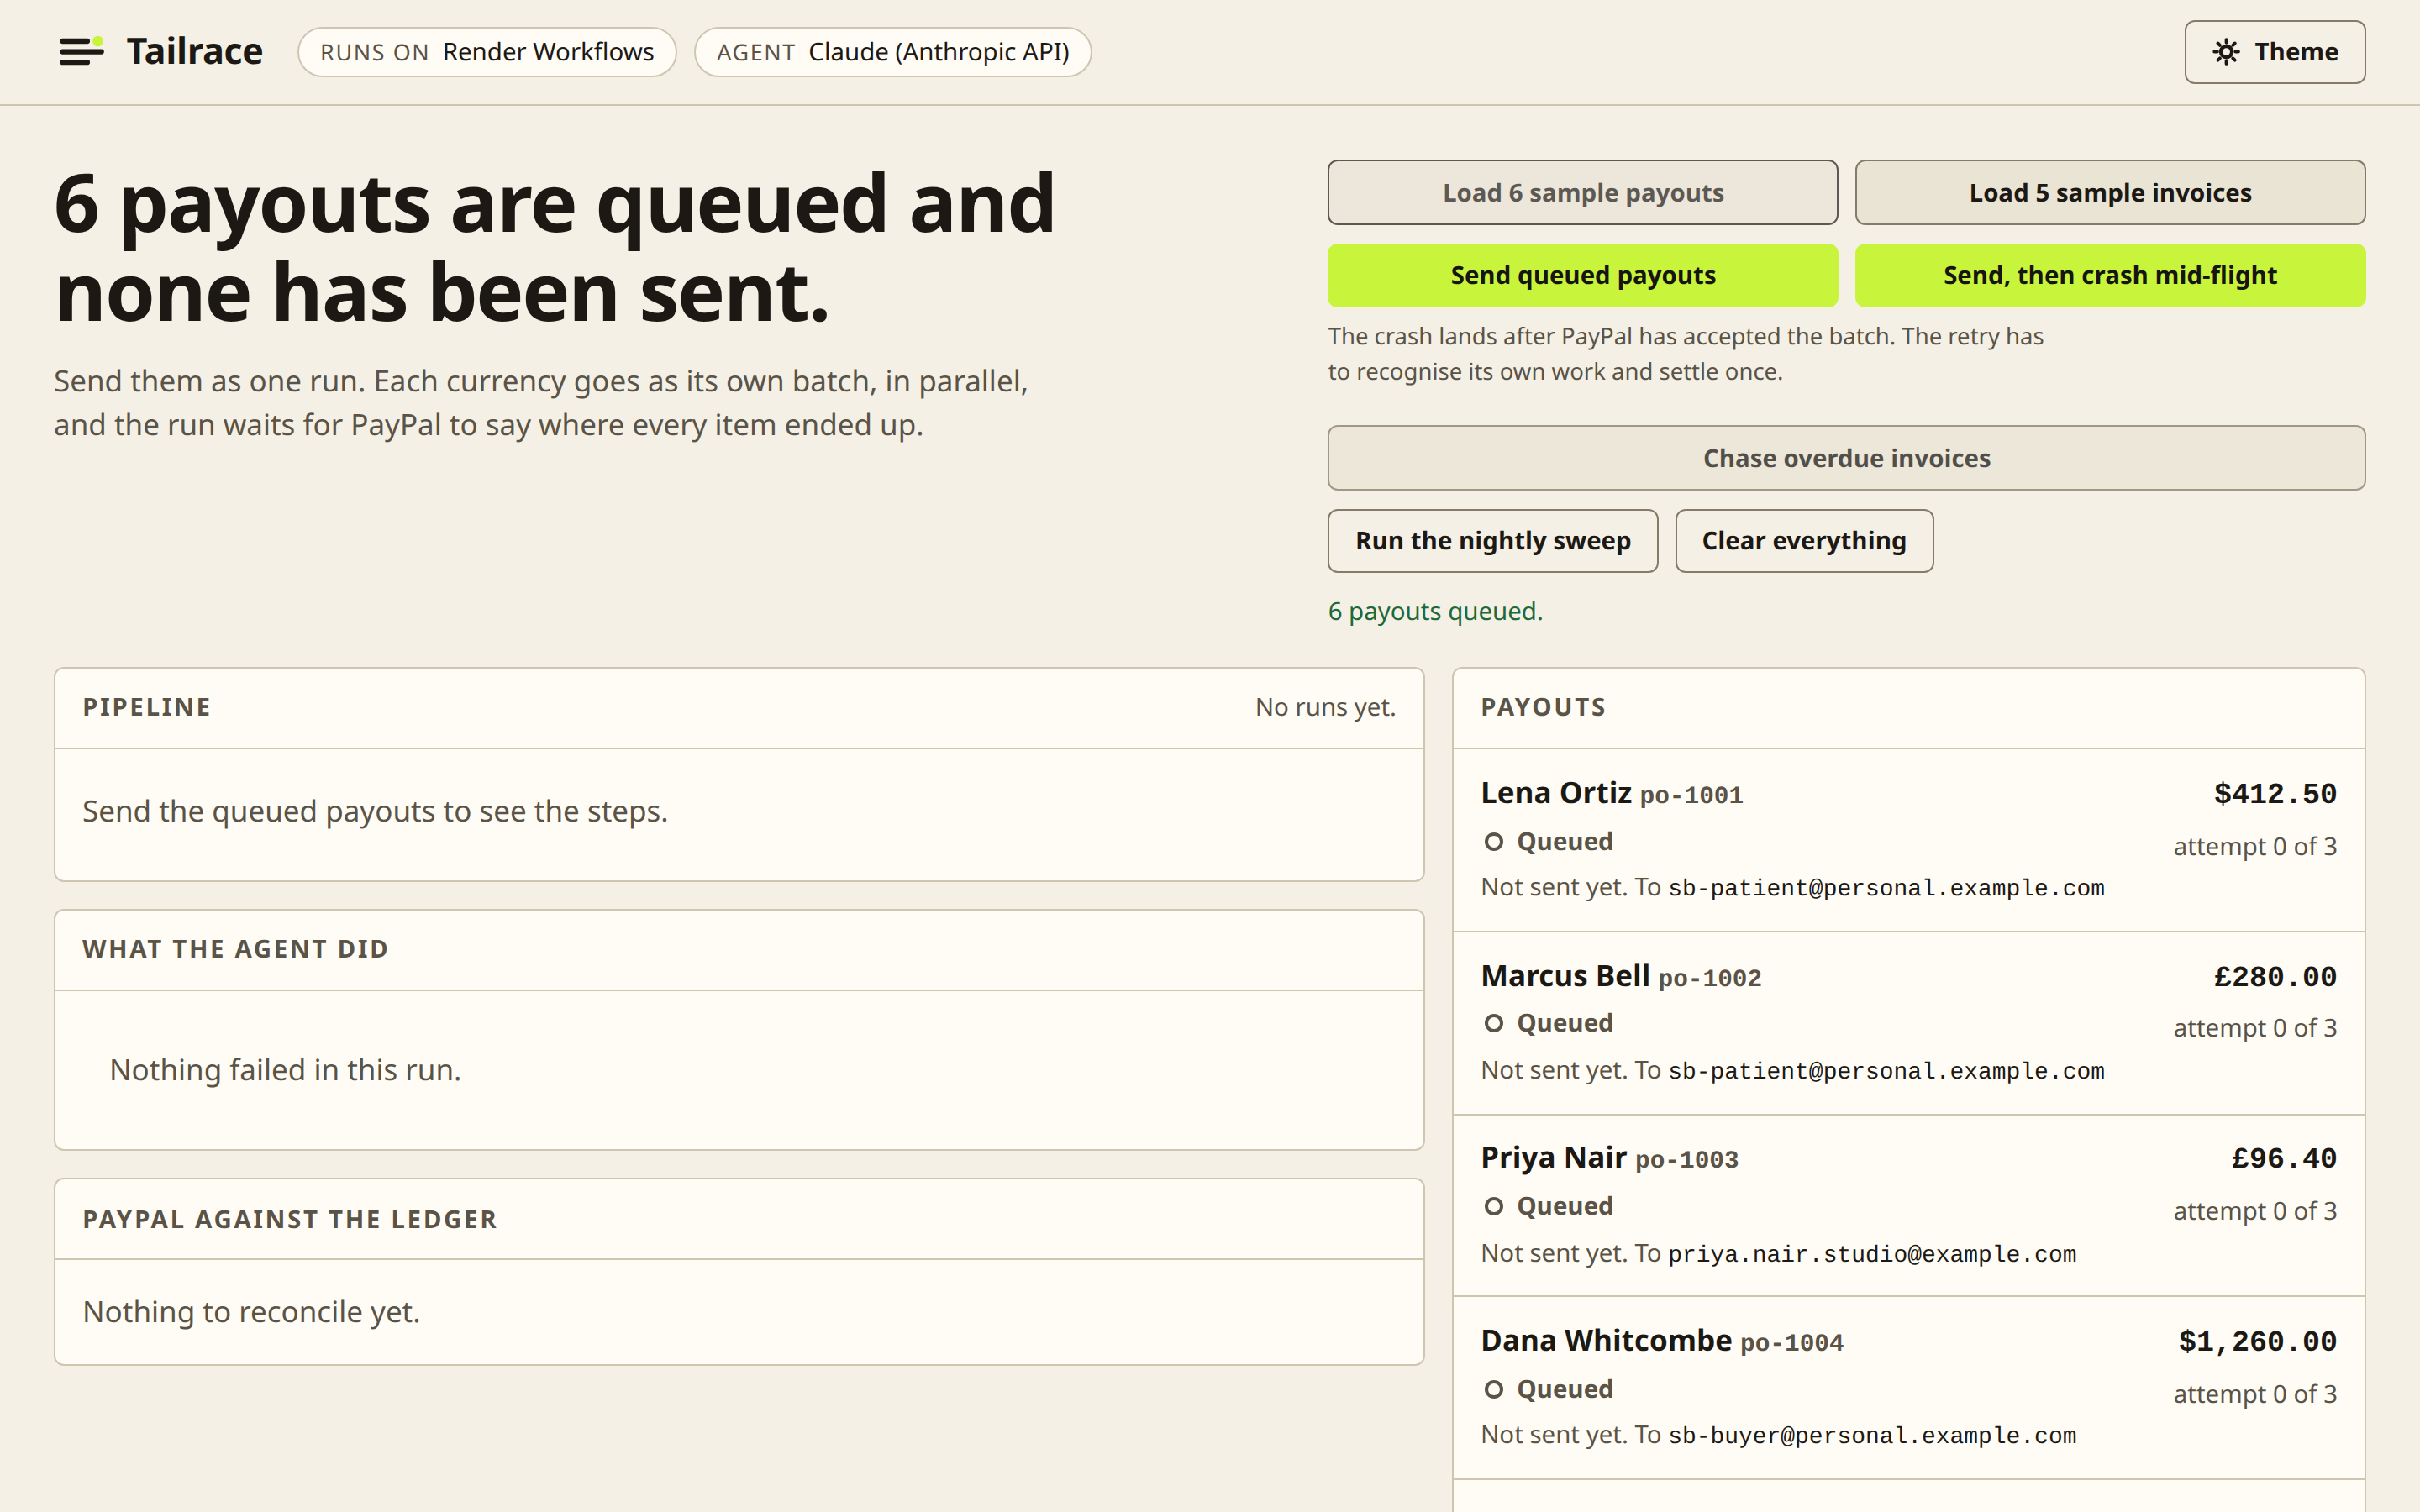Click payout ID po-1004
This screenshot has height=1512, width=2420.
(x=1792, y=1343)
